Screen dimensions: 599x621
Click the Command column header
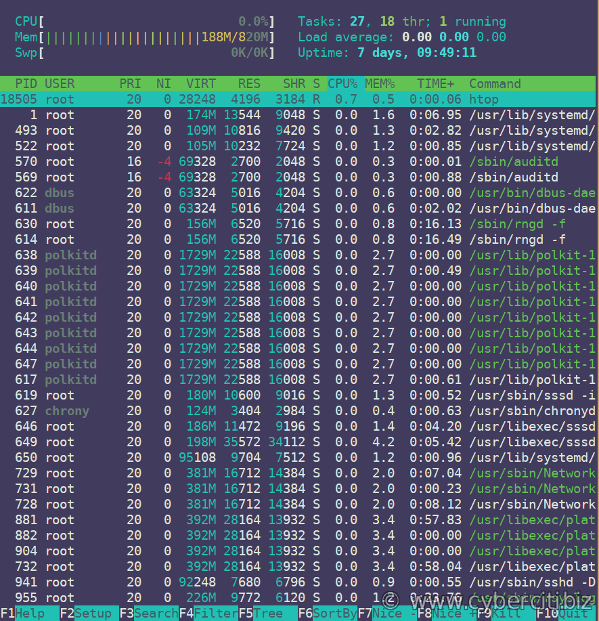point(495,84)
